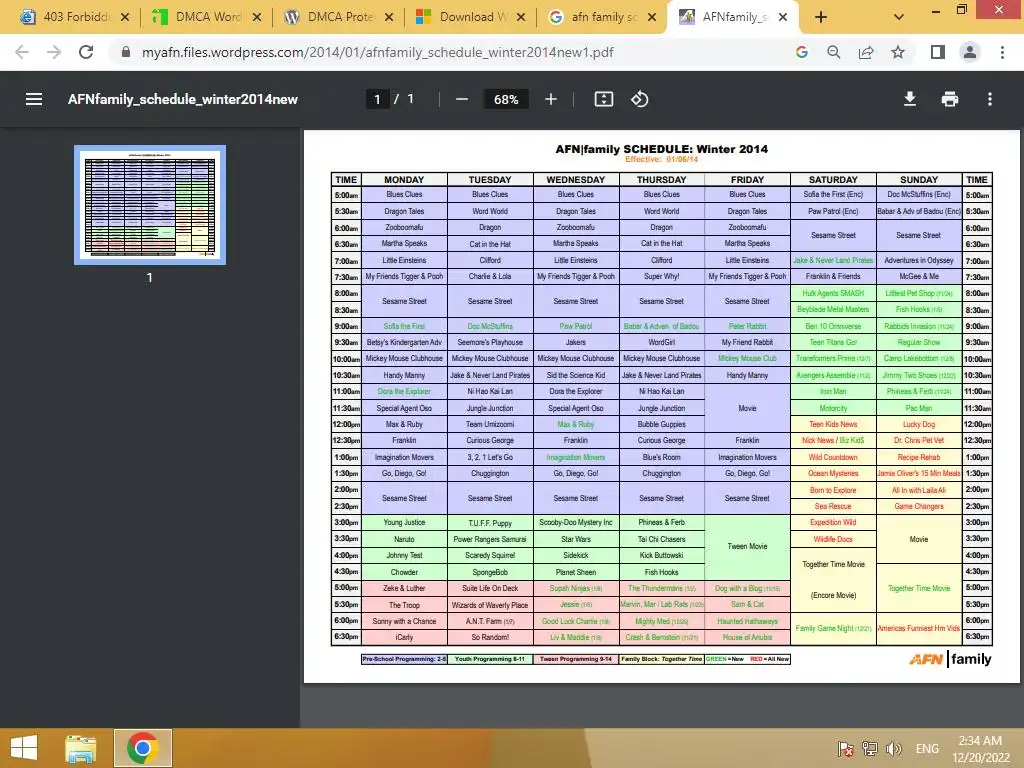Go forward in browser history
Image resolution: width=1024 pixels, height=768 pixels.
(54, 52)
